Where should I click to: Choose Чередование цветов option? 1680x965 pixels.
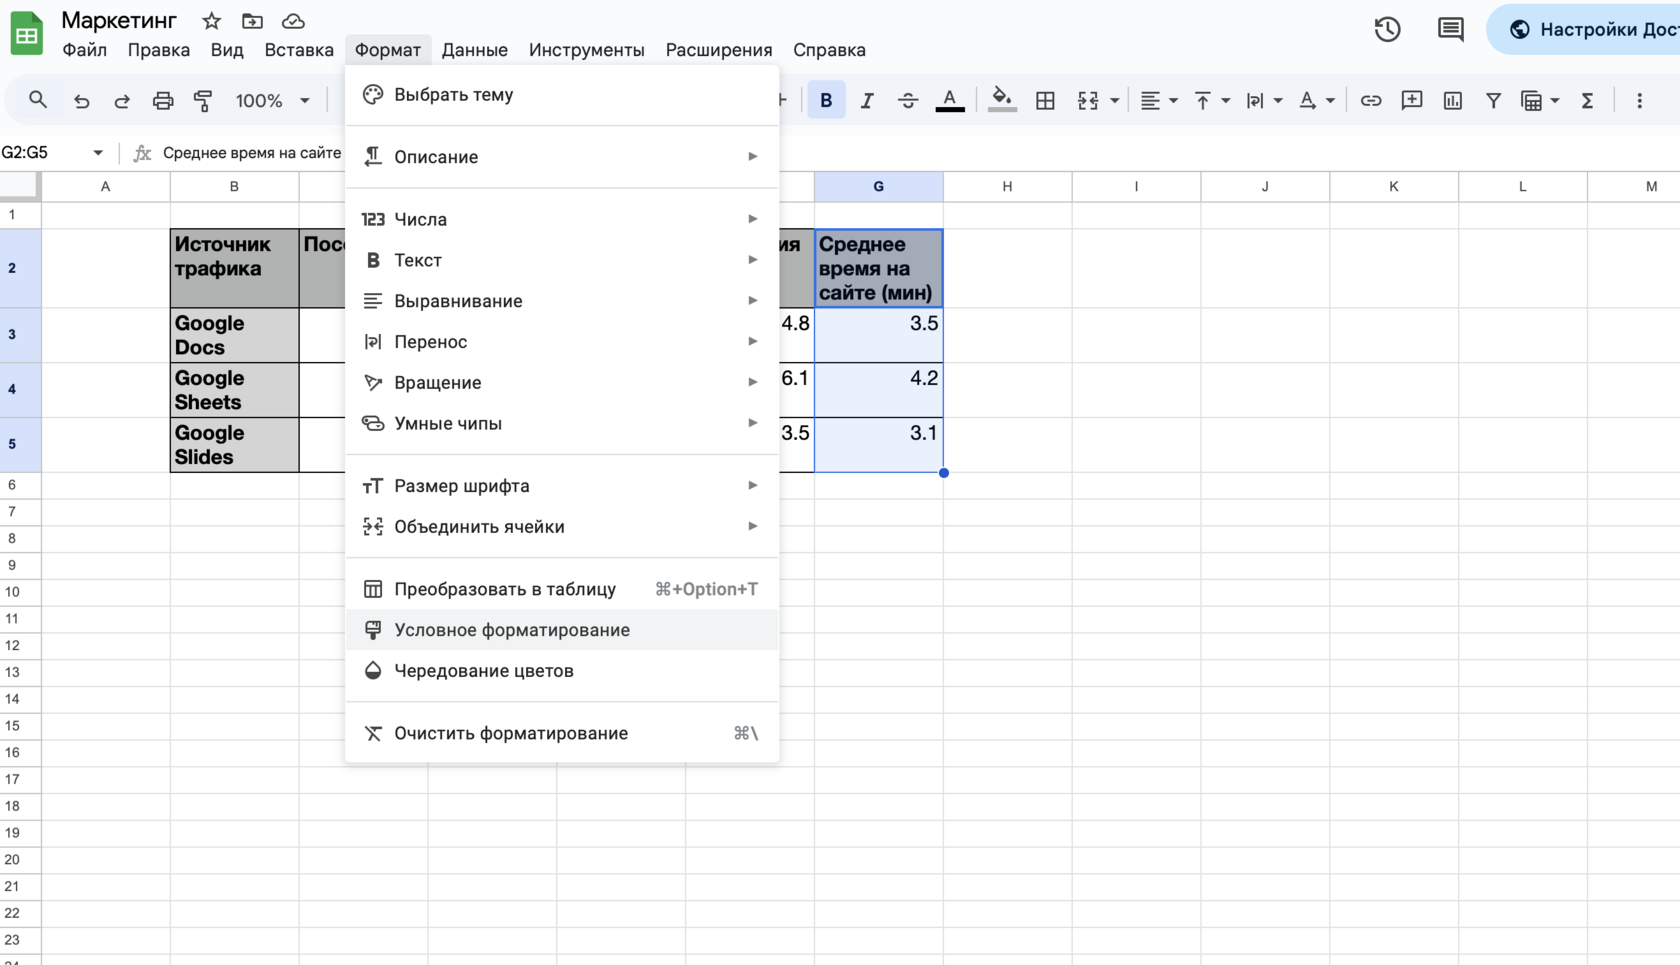pyautogui.click(x=562, y=671)
